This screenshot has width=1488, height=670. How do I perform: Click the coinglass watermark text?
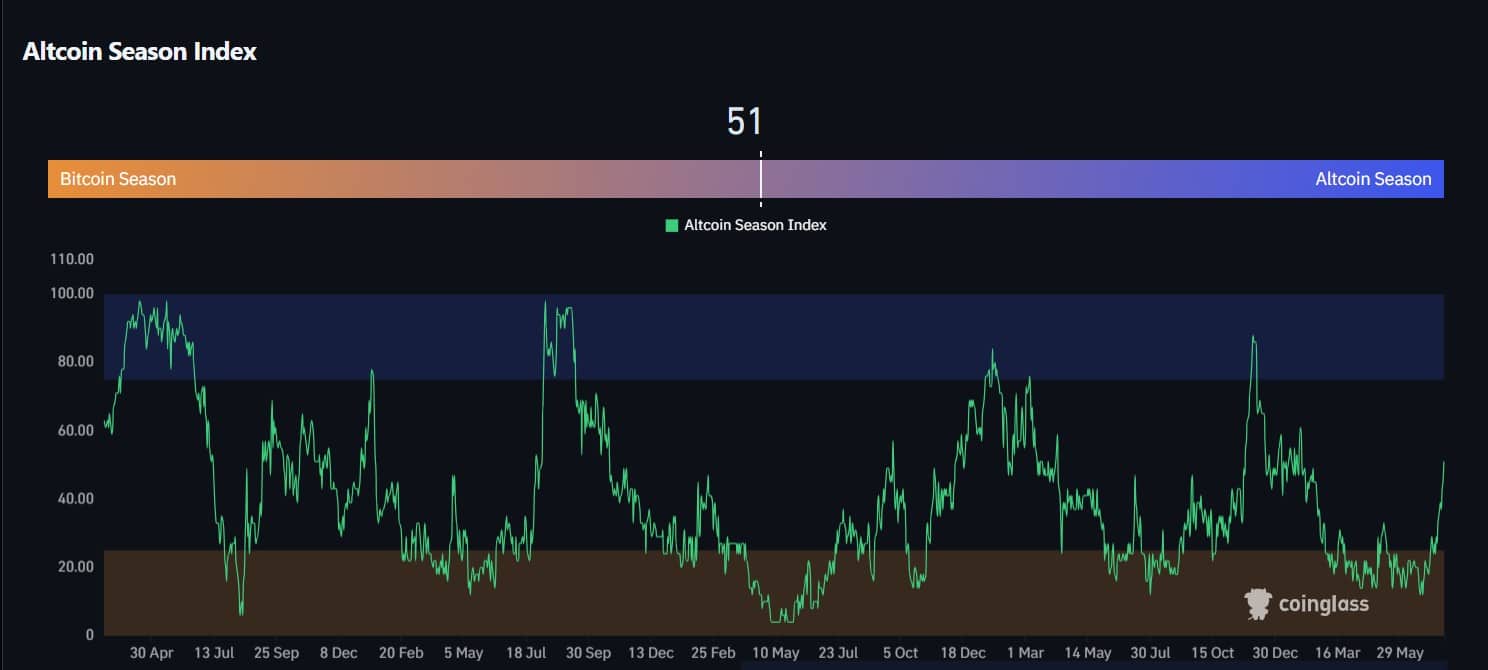click(1323, 604)
